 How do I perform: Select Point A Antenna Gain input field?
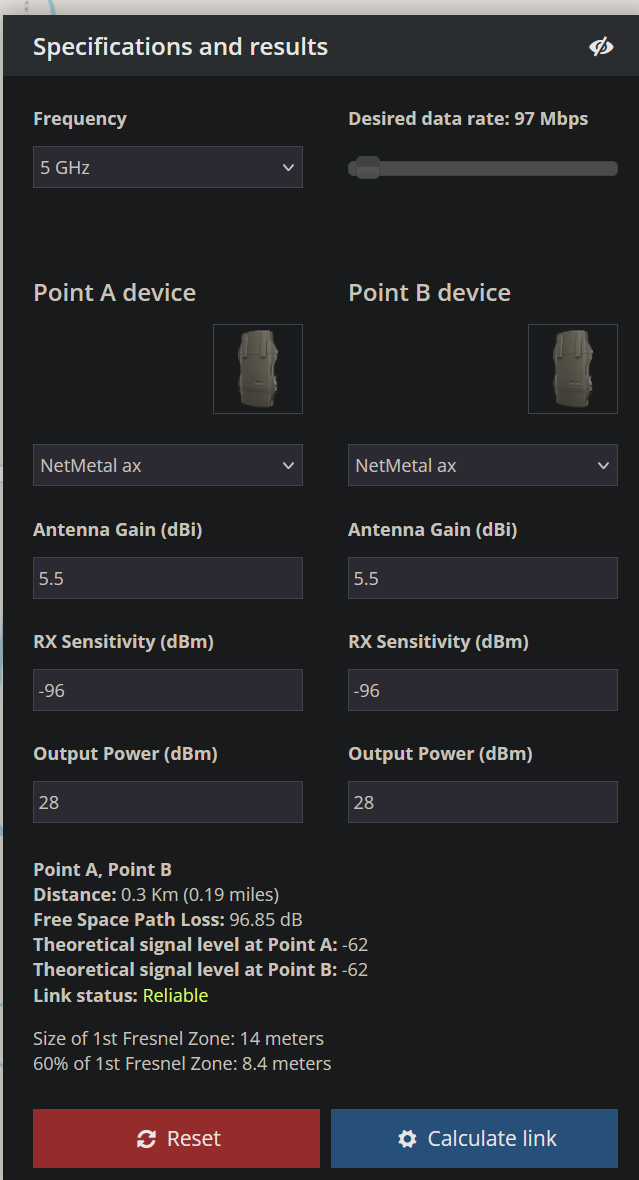point(167,578)
